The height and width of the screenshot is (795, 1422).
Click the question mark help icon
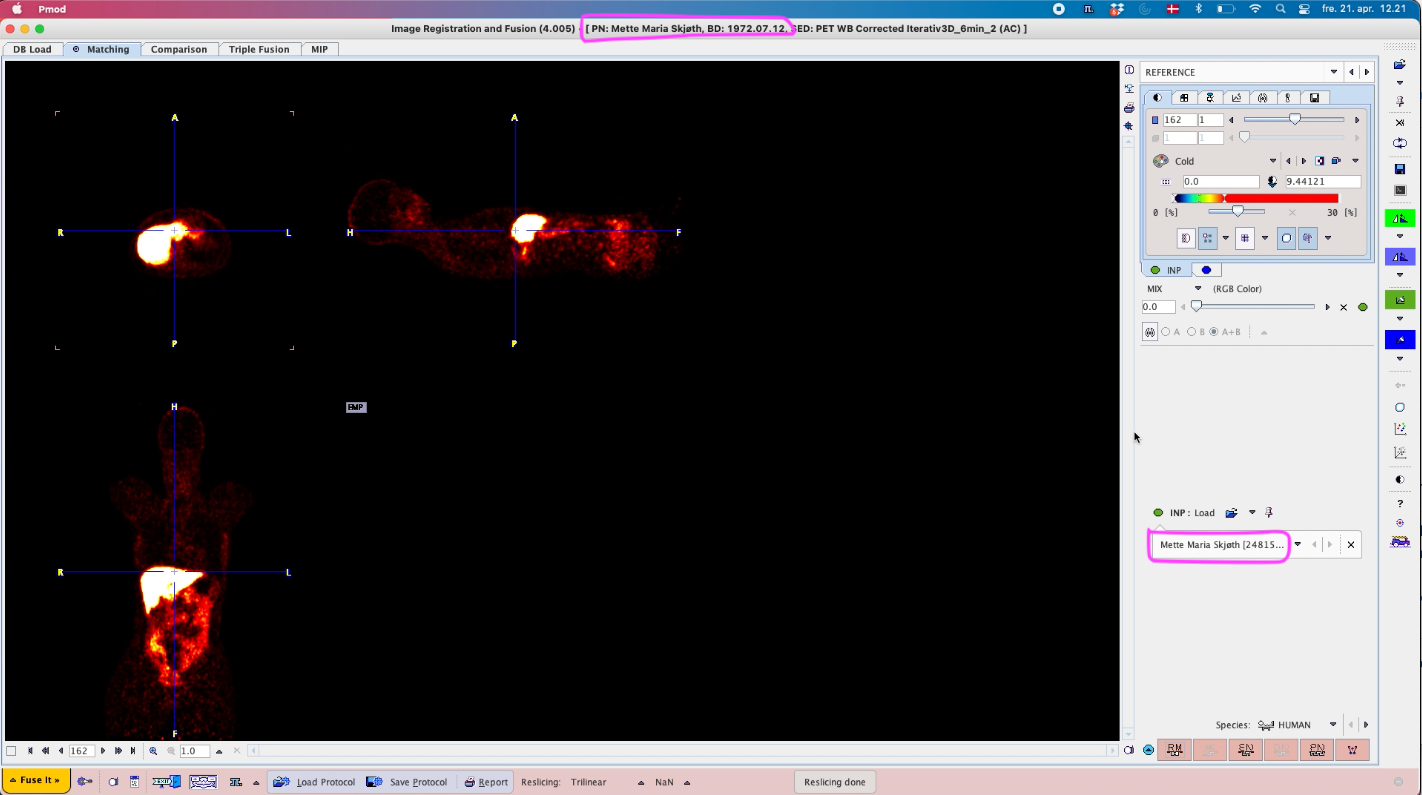(x=1400, y=503)
